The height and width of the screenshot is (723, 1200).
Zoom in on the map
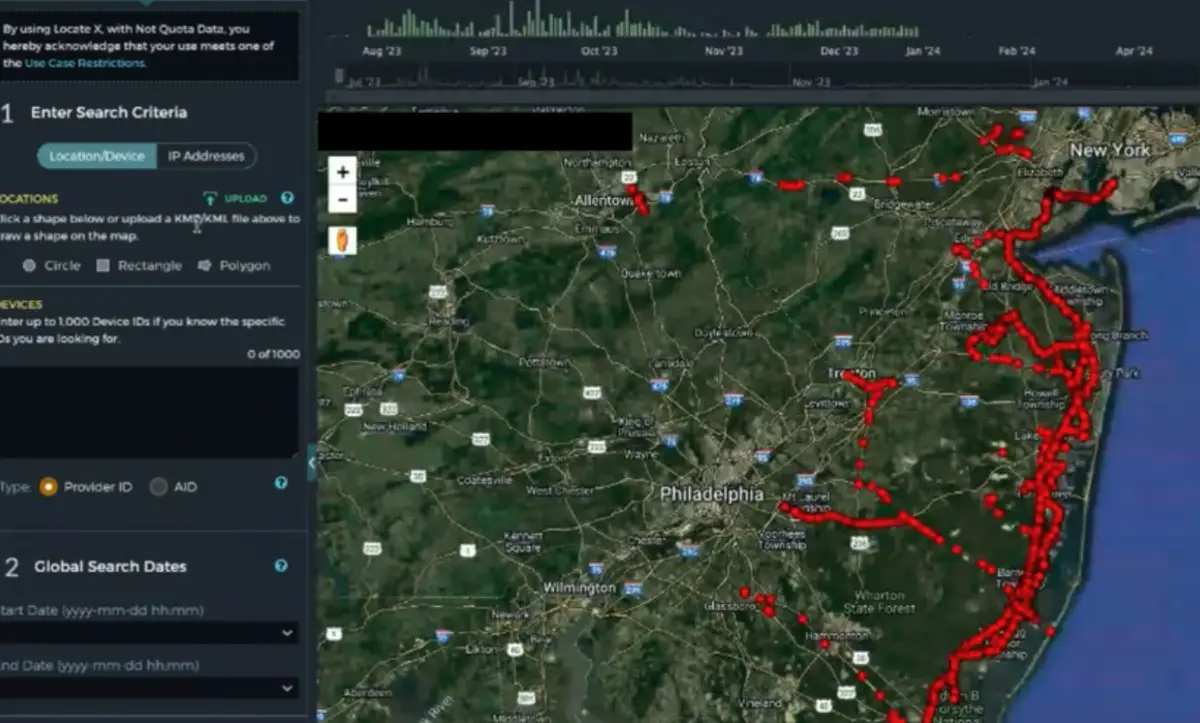pos(342,172)
